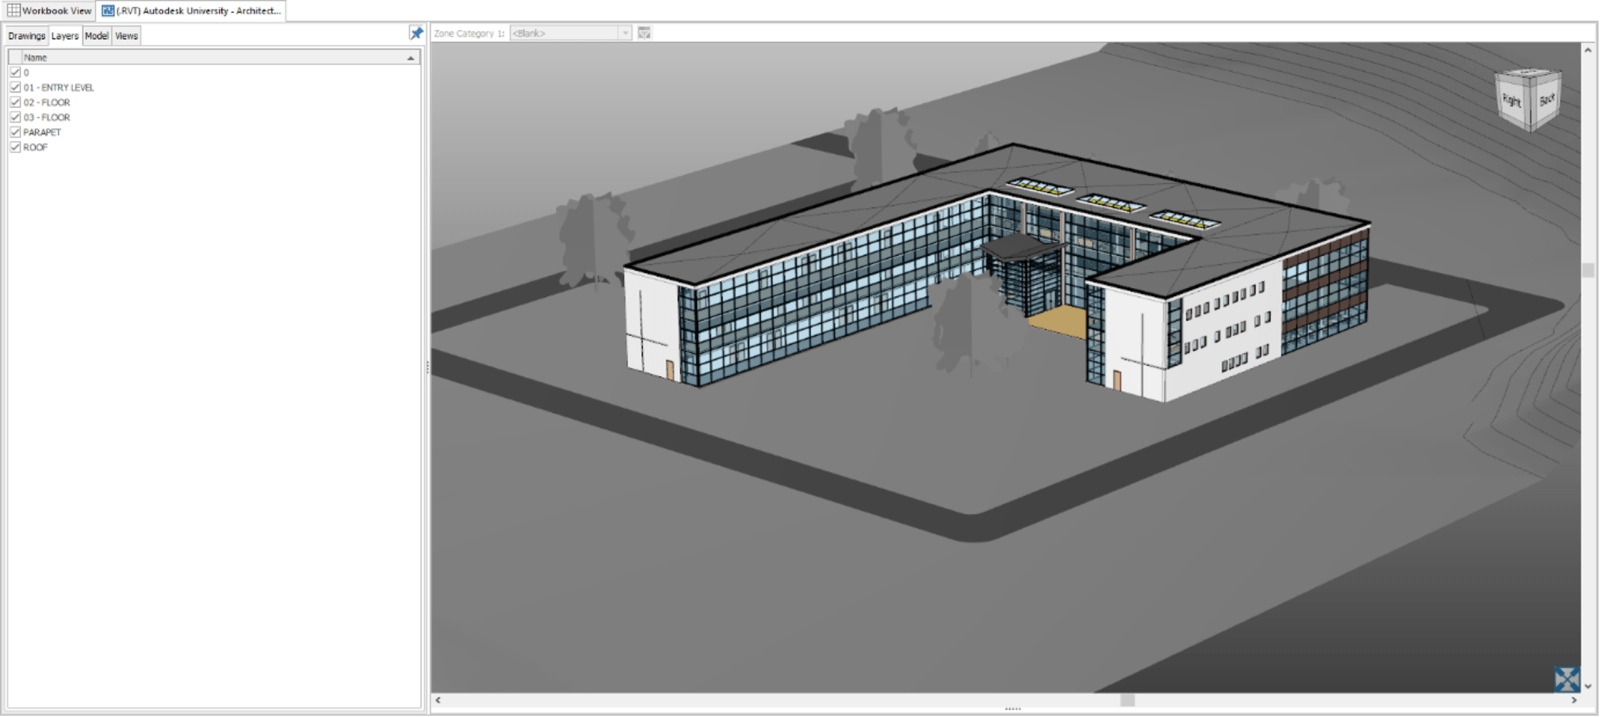Uncheck the layer 0 checkbox
Image resolution: width=1600 pixels, height=717 pixels.
(15, 72)
